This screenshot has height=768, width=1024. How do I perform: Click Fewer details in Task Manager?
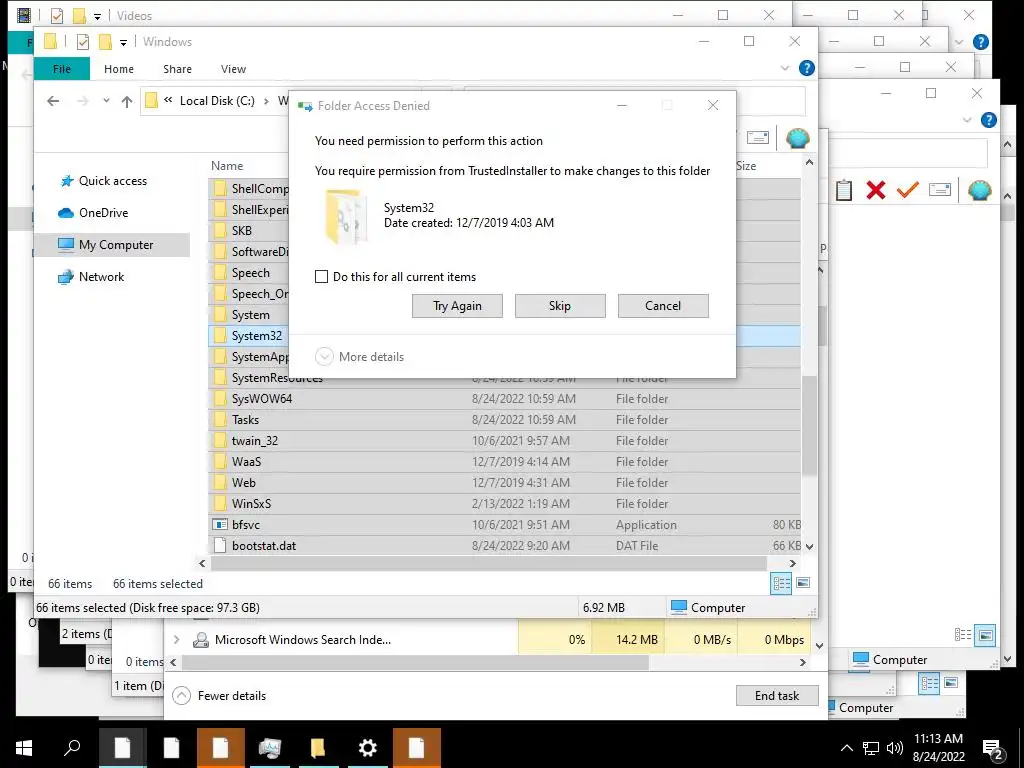pyautogui.click(x=220, y=696)
